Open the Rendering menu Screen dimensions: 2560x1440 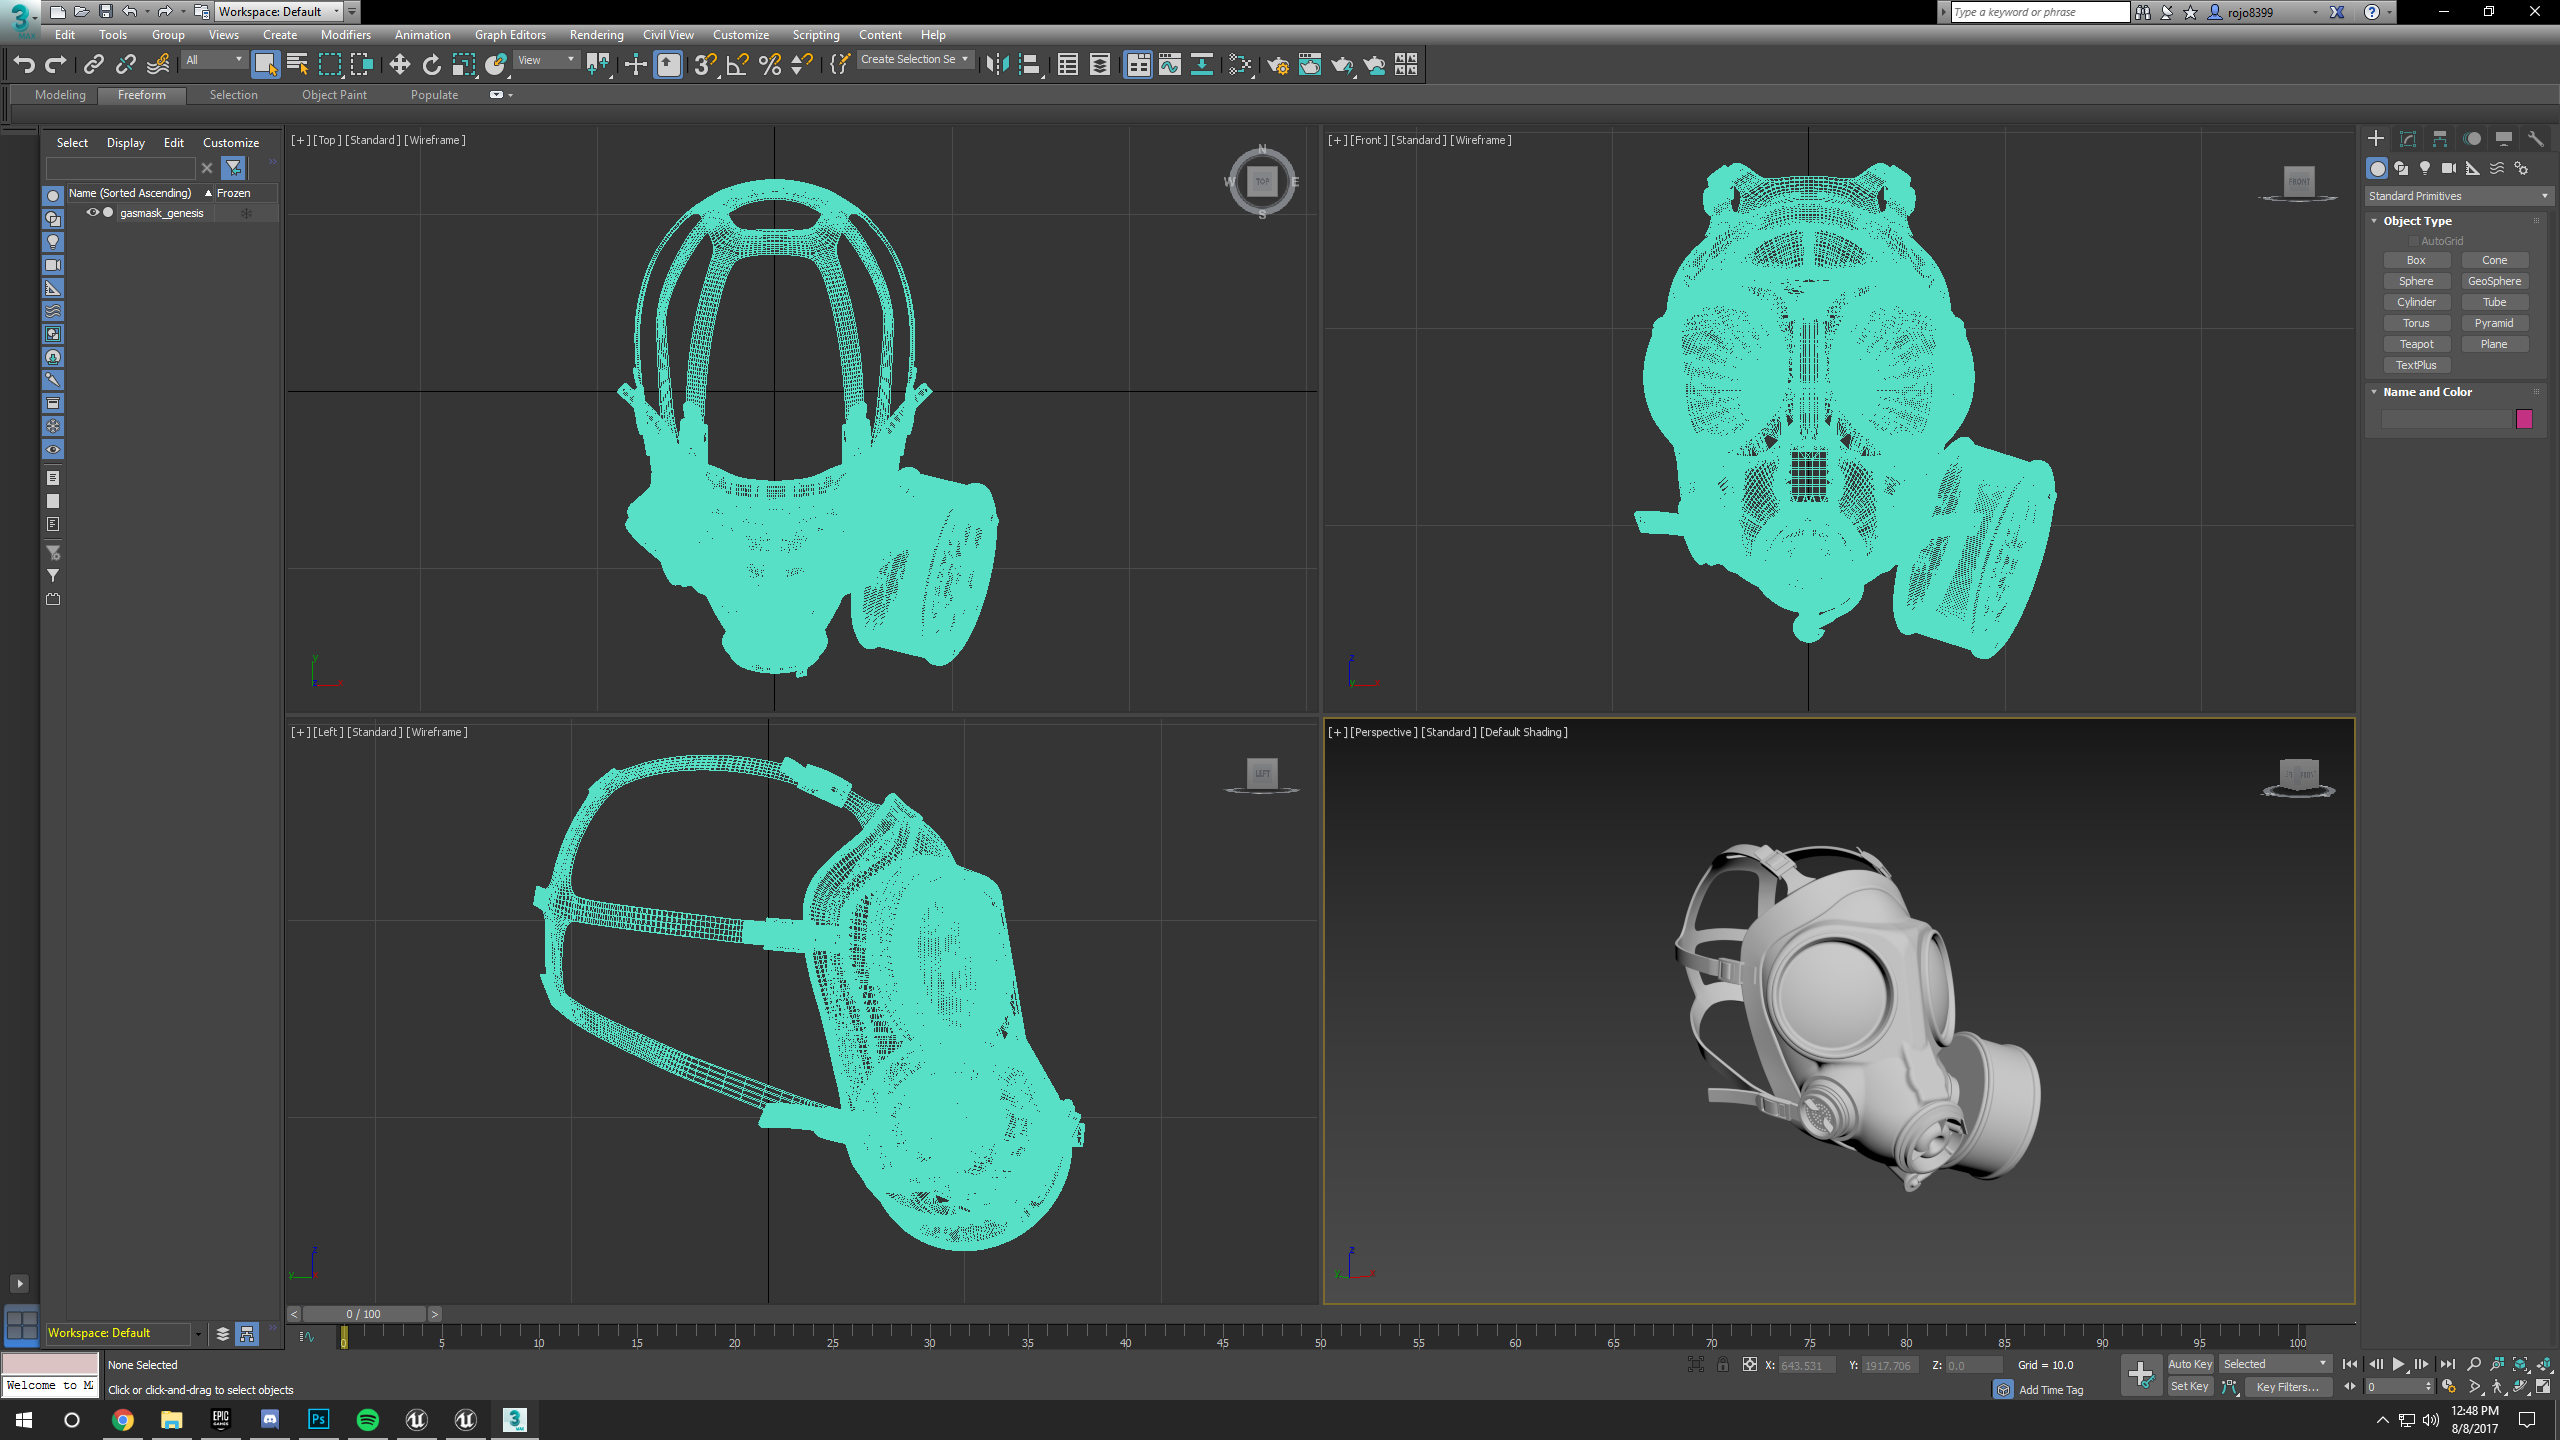[596, 35]
